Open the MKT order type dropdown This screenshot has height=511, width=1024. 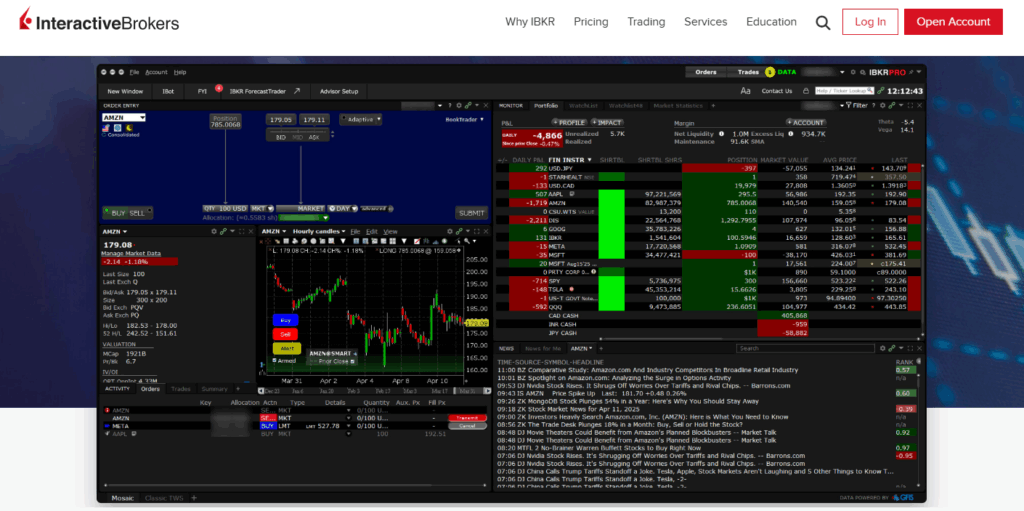tap(263, 208)
